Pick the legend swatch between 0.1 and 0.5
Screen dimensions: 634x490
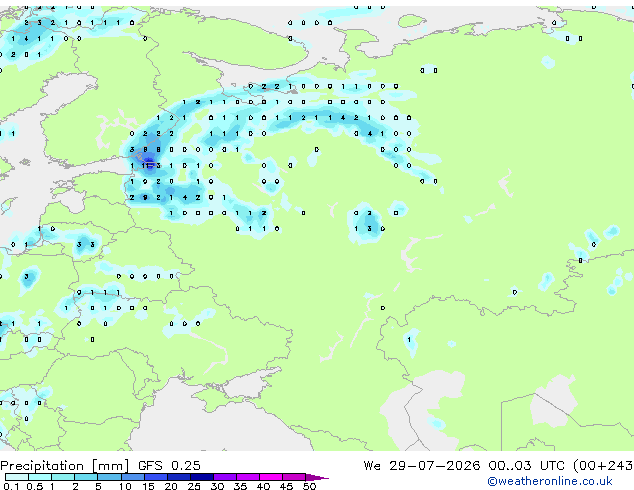pyautogui.click(x=17, y=477)
